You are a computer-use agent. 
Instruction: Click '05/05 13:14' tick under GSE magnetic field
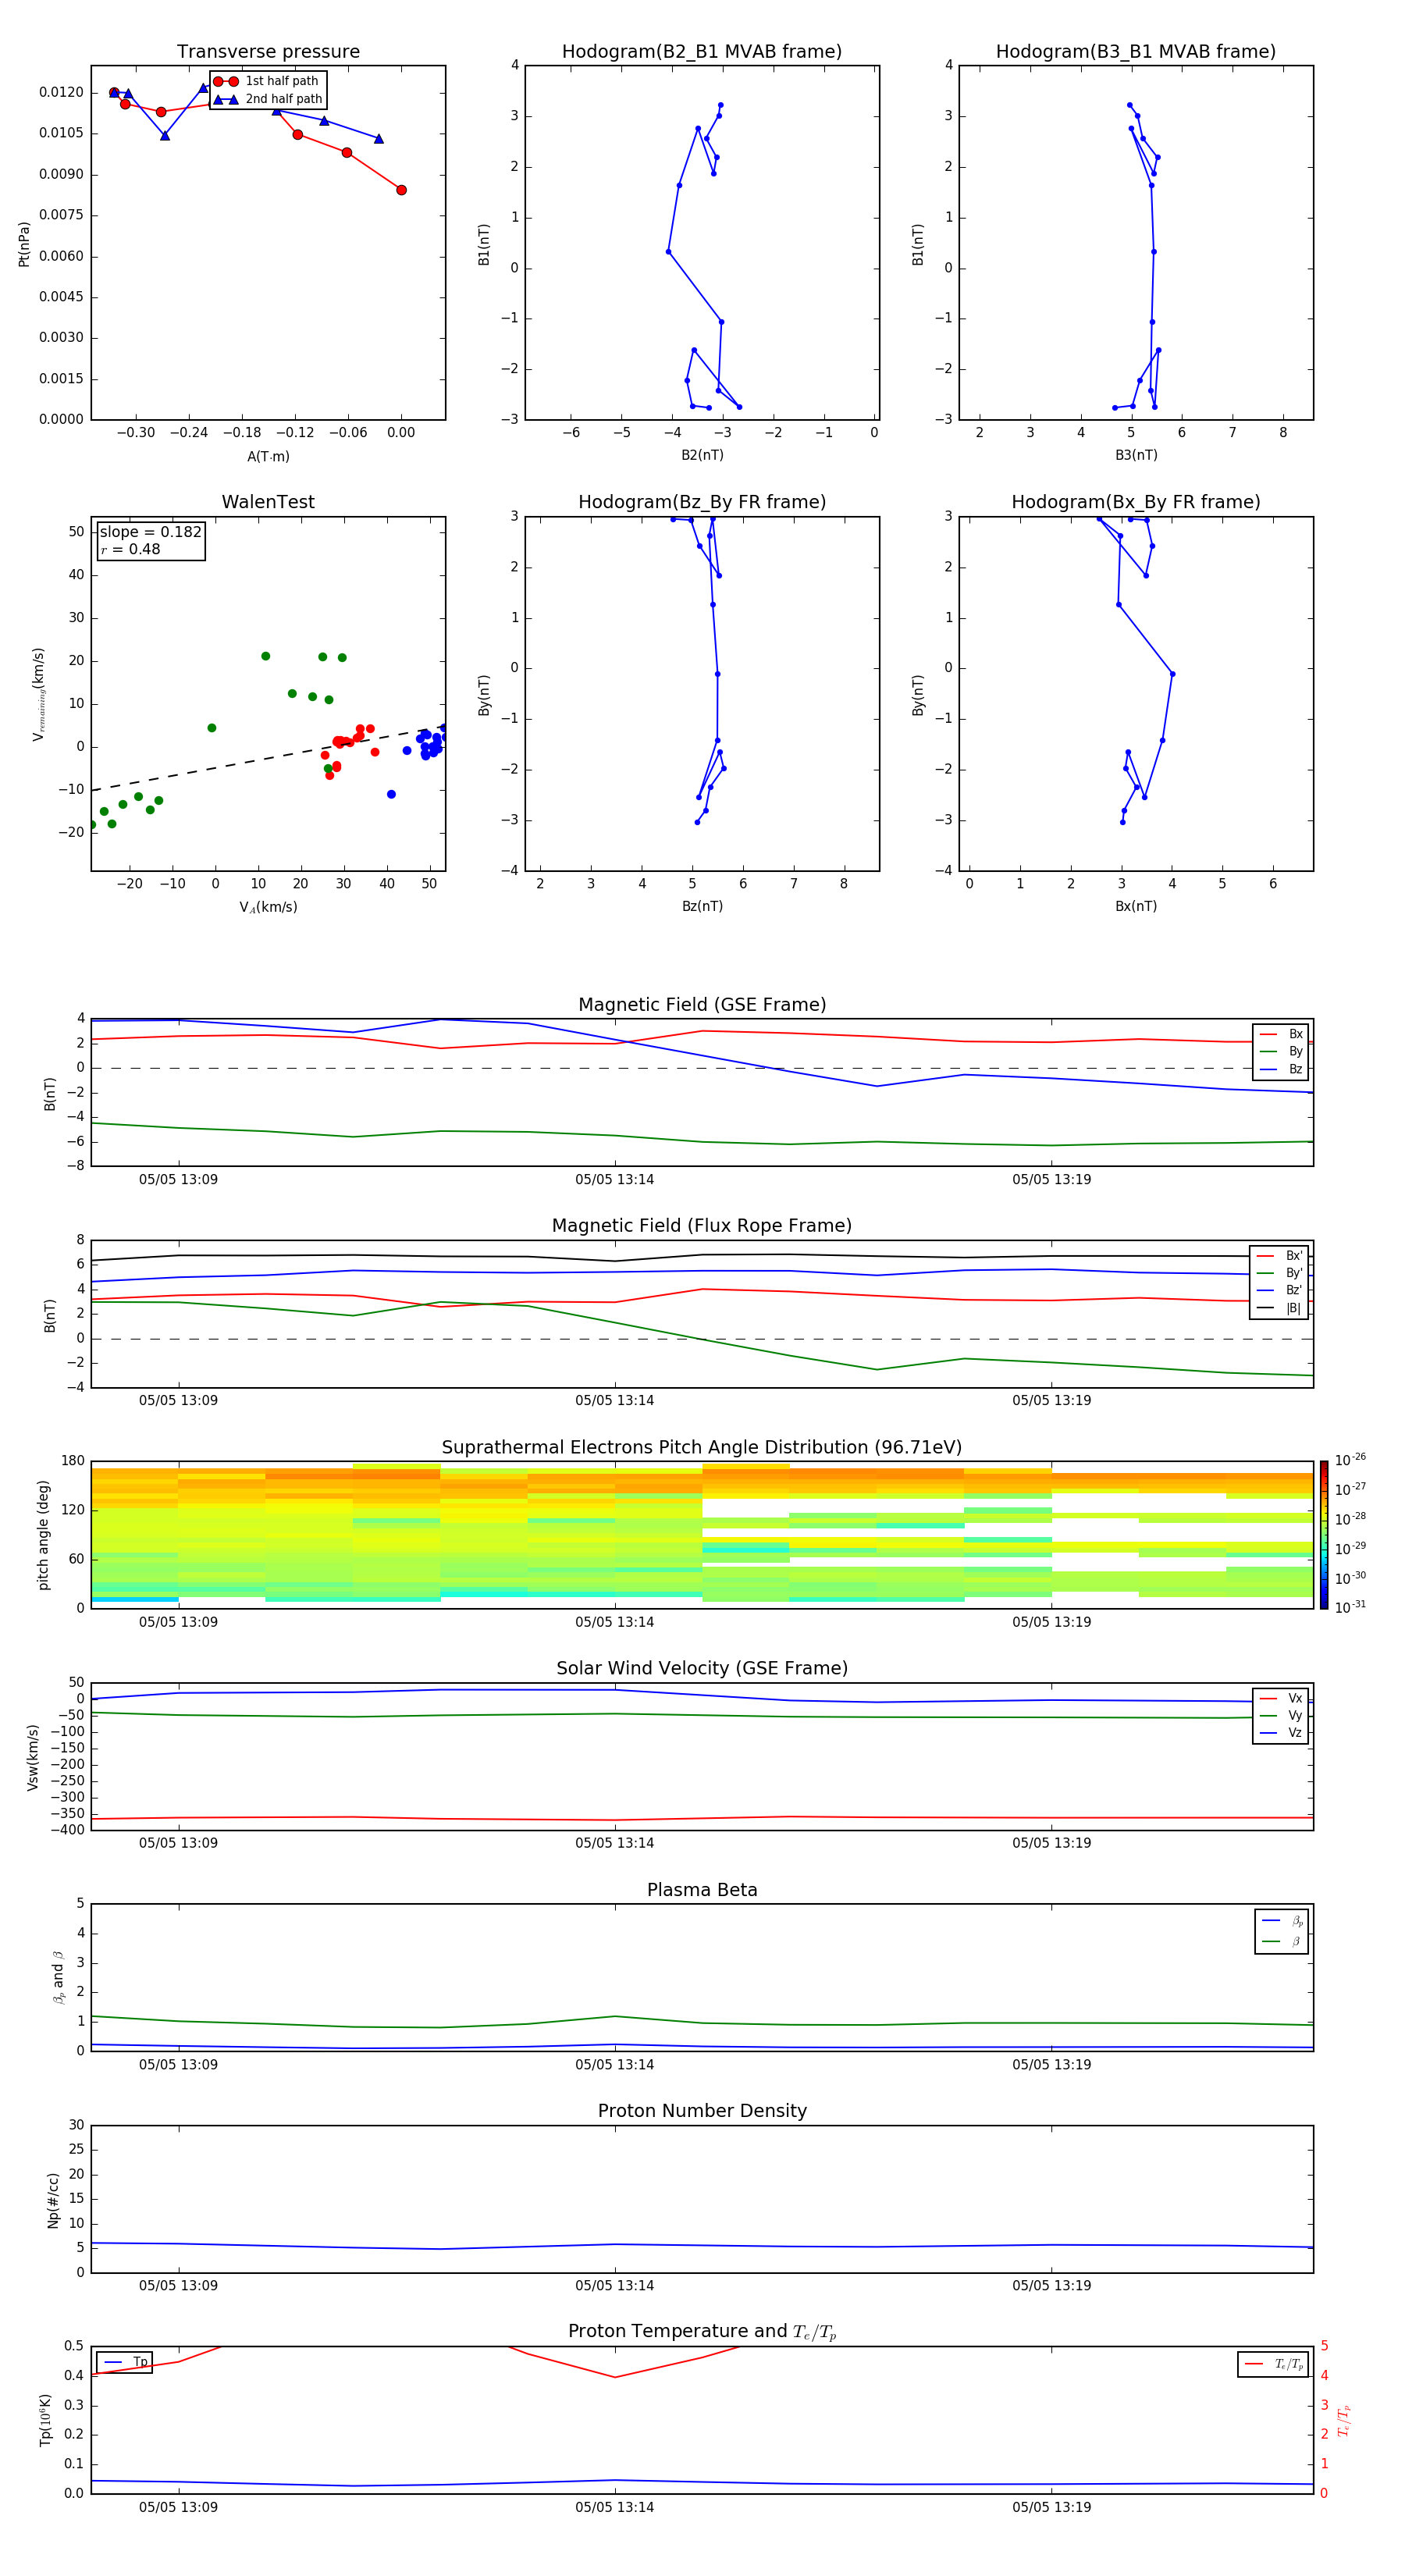click(x=615, y=1180)
